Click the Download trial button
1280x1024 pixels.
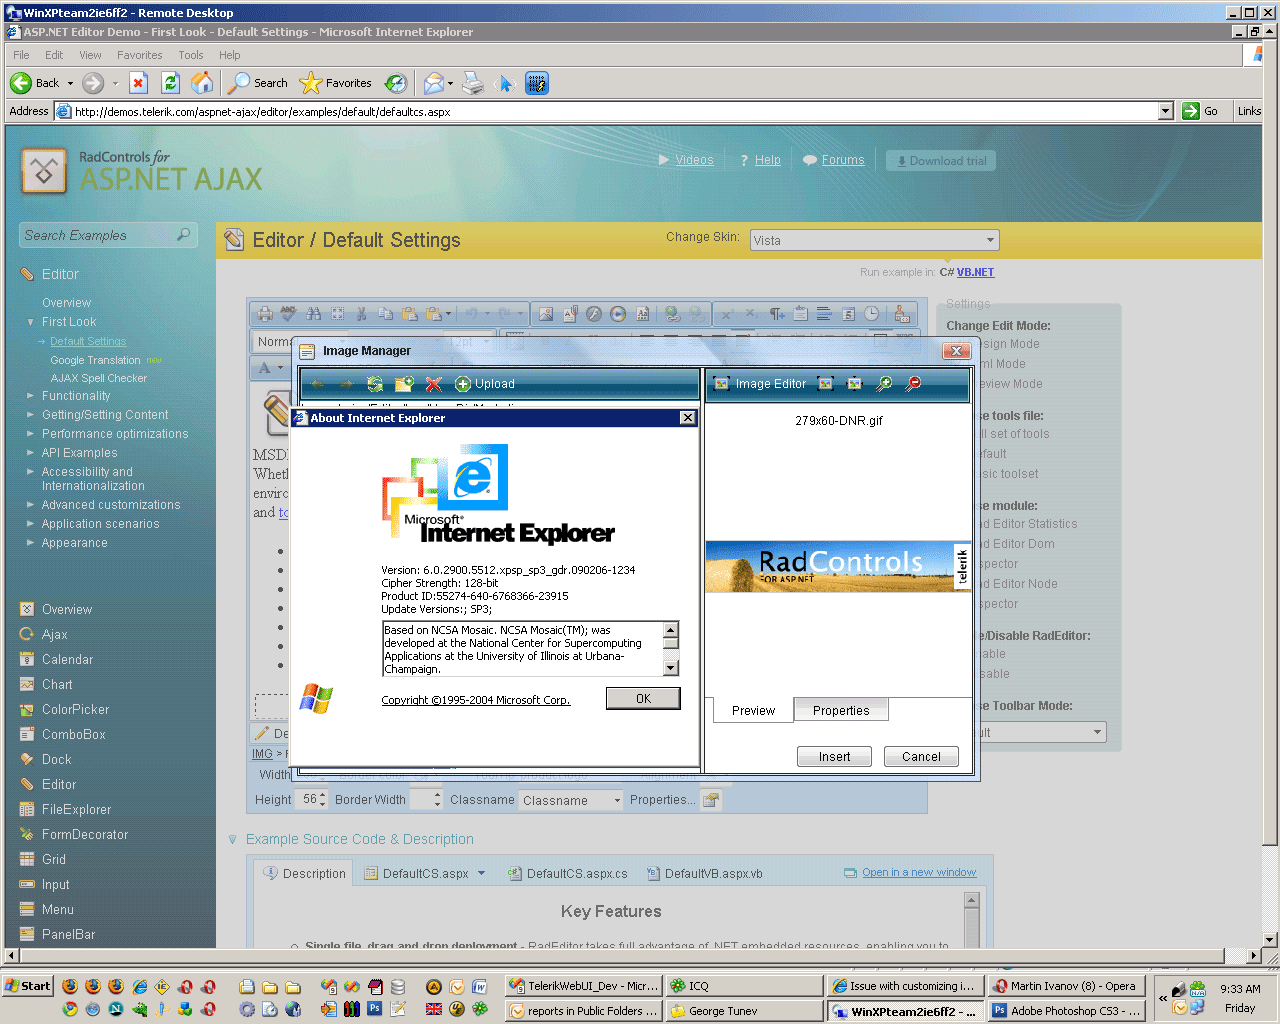(x=941, y=161)
